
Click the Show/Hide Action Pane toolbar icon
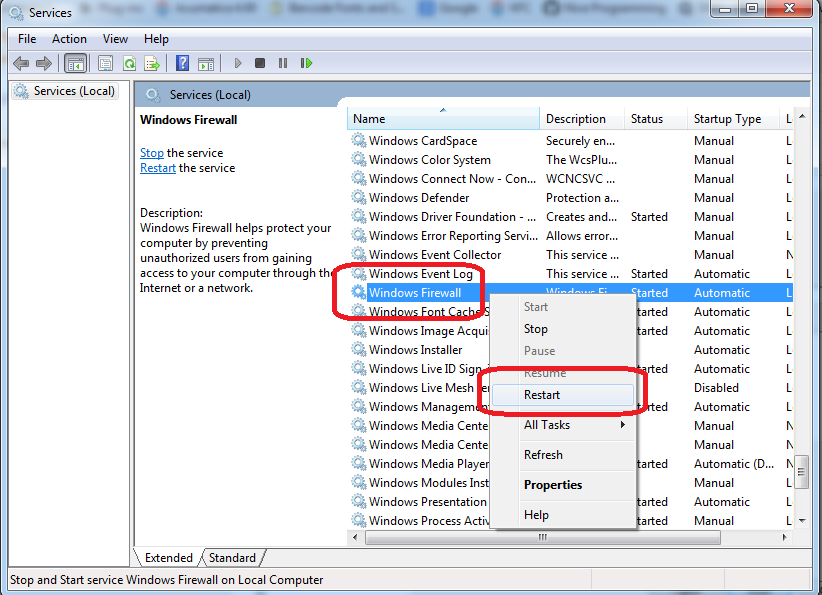[x=206, y=64]
